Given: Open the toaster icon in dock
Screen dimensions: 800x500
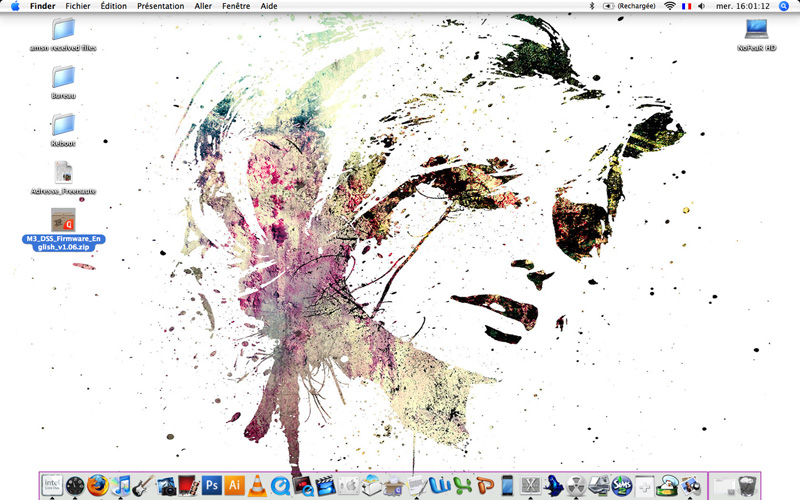Looking at the screenshot, I should coord(371,485).
